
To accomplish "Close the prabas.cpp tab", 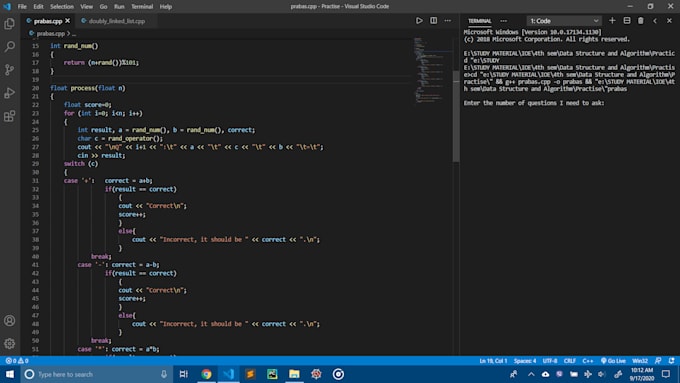I will (x=68, y=21).
